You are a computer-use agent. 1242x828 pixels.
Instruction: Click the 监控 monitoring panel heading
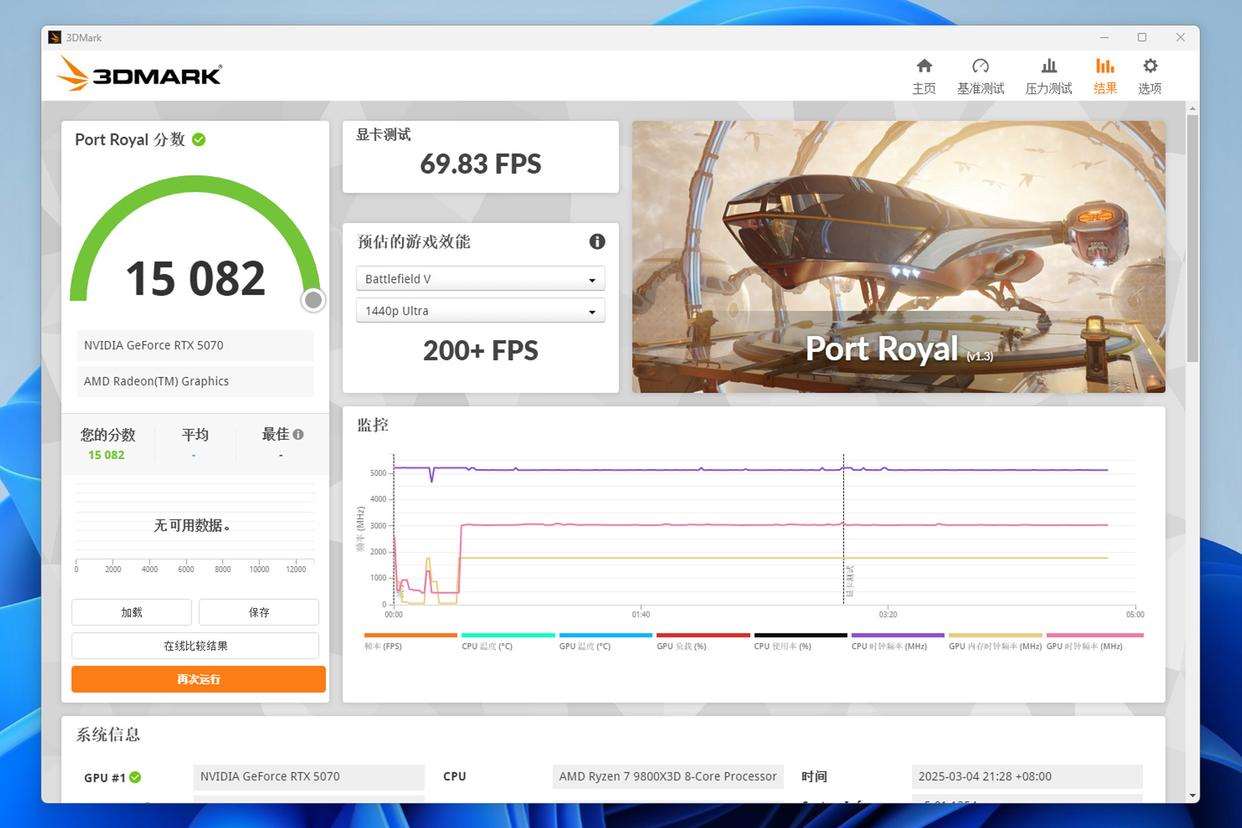click(x=373, y=425)
